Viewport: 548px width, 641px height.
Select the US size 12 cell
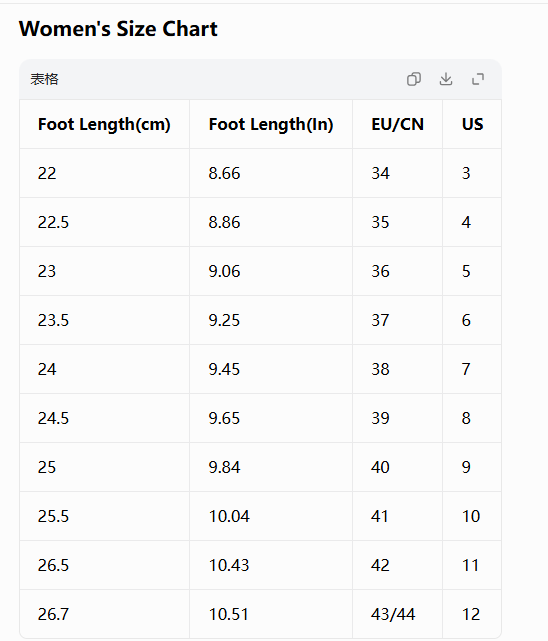(472, 614)
